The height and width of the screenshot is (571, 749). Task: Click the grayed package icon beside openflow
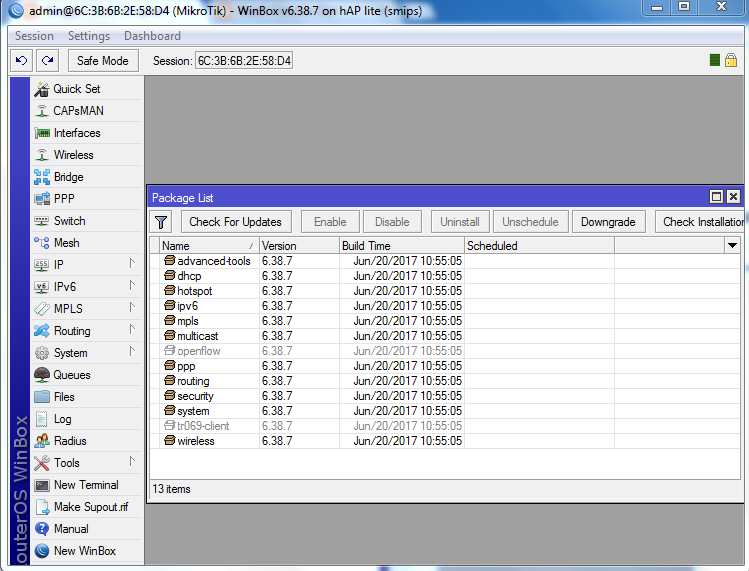pyautogui.click(x=170, y=351)
